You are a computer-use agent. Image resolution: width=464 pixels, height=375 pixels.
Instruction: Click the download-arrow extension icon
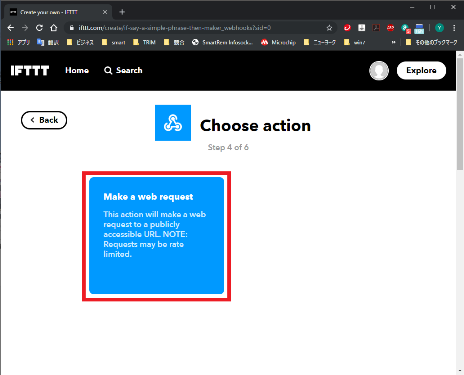pos(362,28)
